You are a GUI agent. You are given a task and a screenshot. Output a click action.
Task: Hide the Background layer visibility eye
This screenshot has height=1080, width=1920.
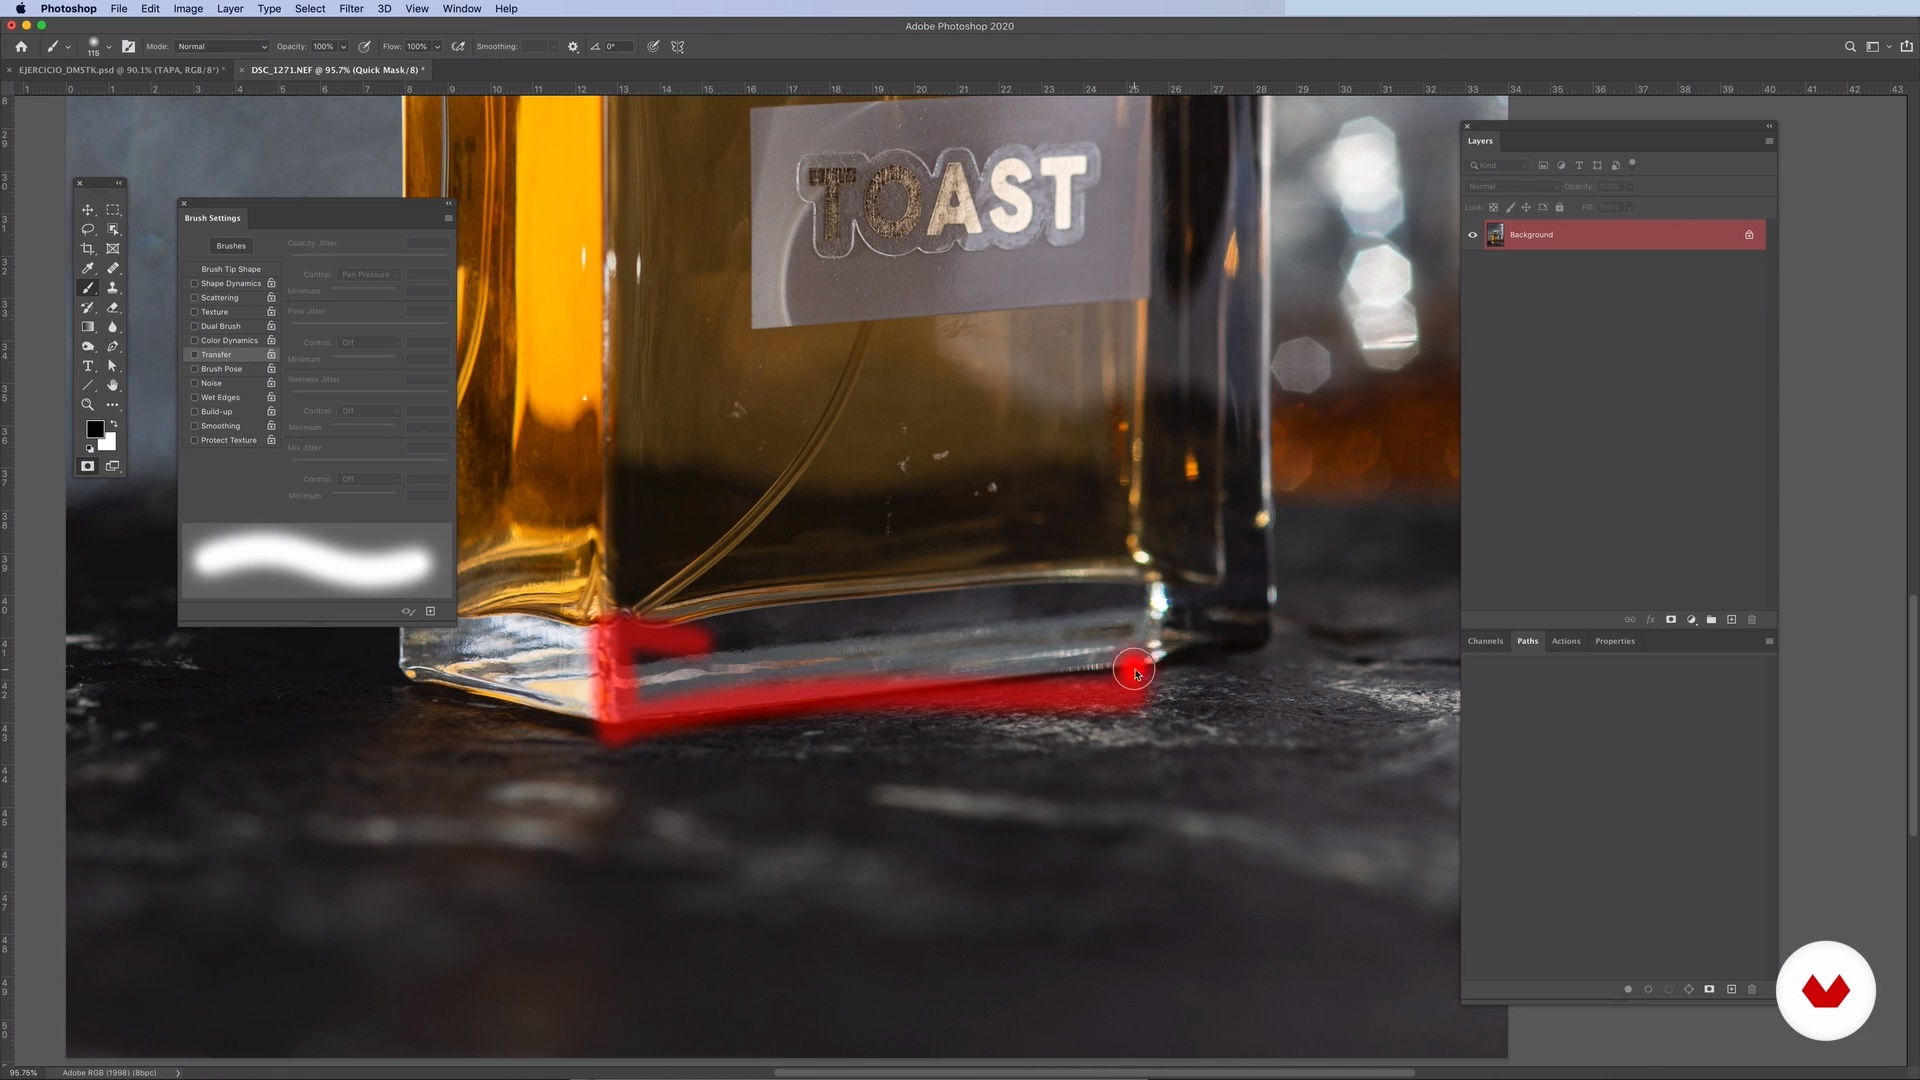(1473, 235)
